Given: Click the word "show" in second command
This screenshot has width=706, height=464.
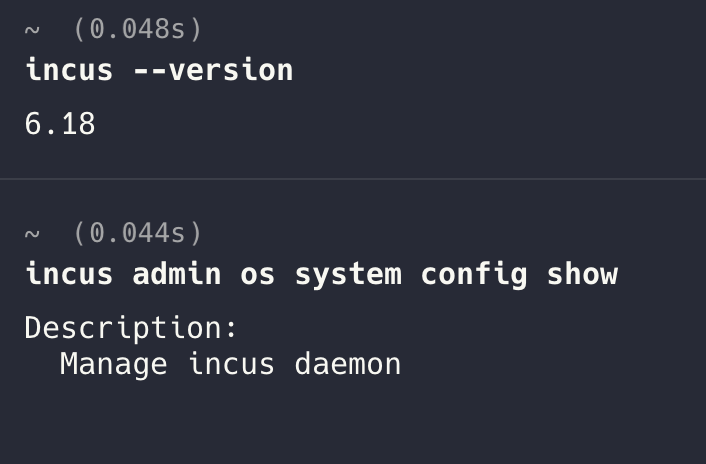Looking at the screenshot, I should tap(582, 274).
